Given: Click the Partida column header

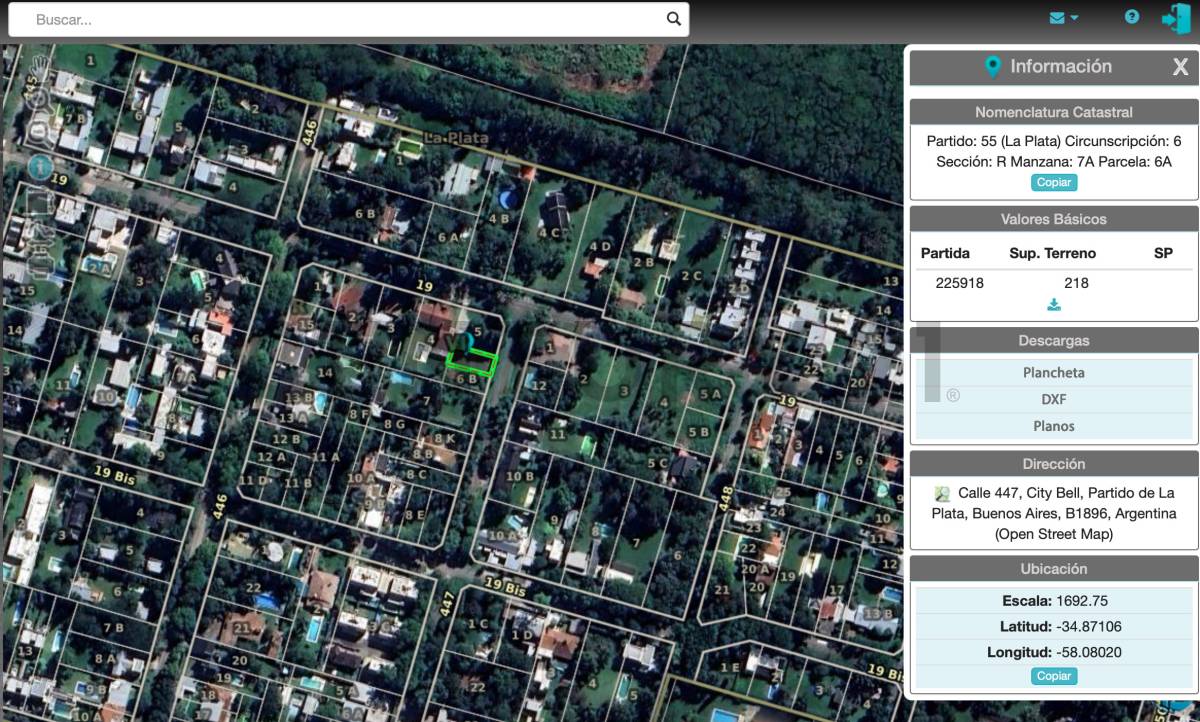Looking at the screenshot, I should pyautogui.click(x=945, y=254).
